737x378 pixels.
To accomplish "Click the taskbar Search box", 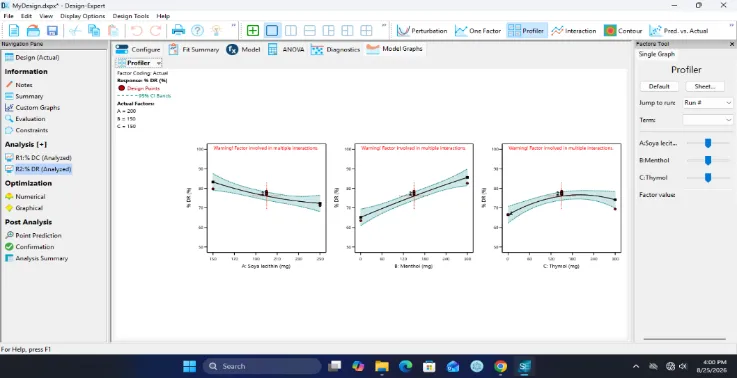I will [262, 366].
